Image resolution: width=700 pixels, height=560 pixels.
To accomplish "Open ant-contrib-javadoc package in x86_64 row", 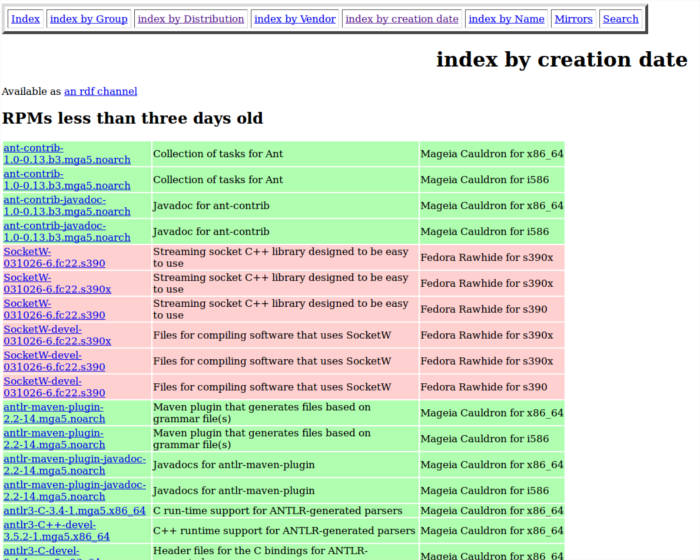I will (67, 206).
